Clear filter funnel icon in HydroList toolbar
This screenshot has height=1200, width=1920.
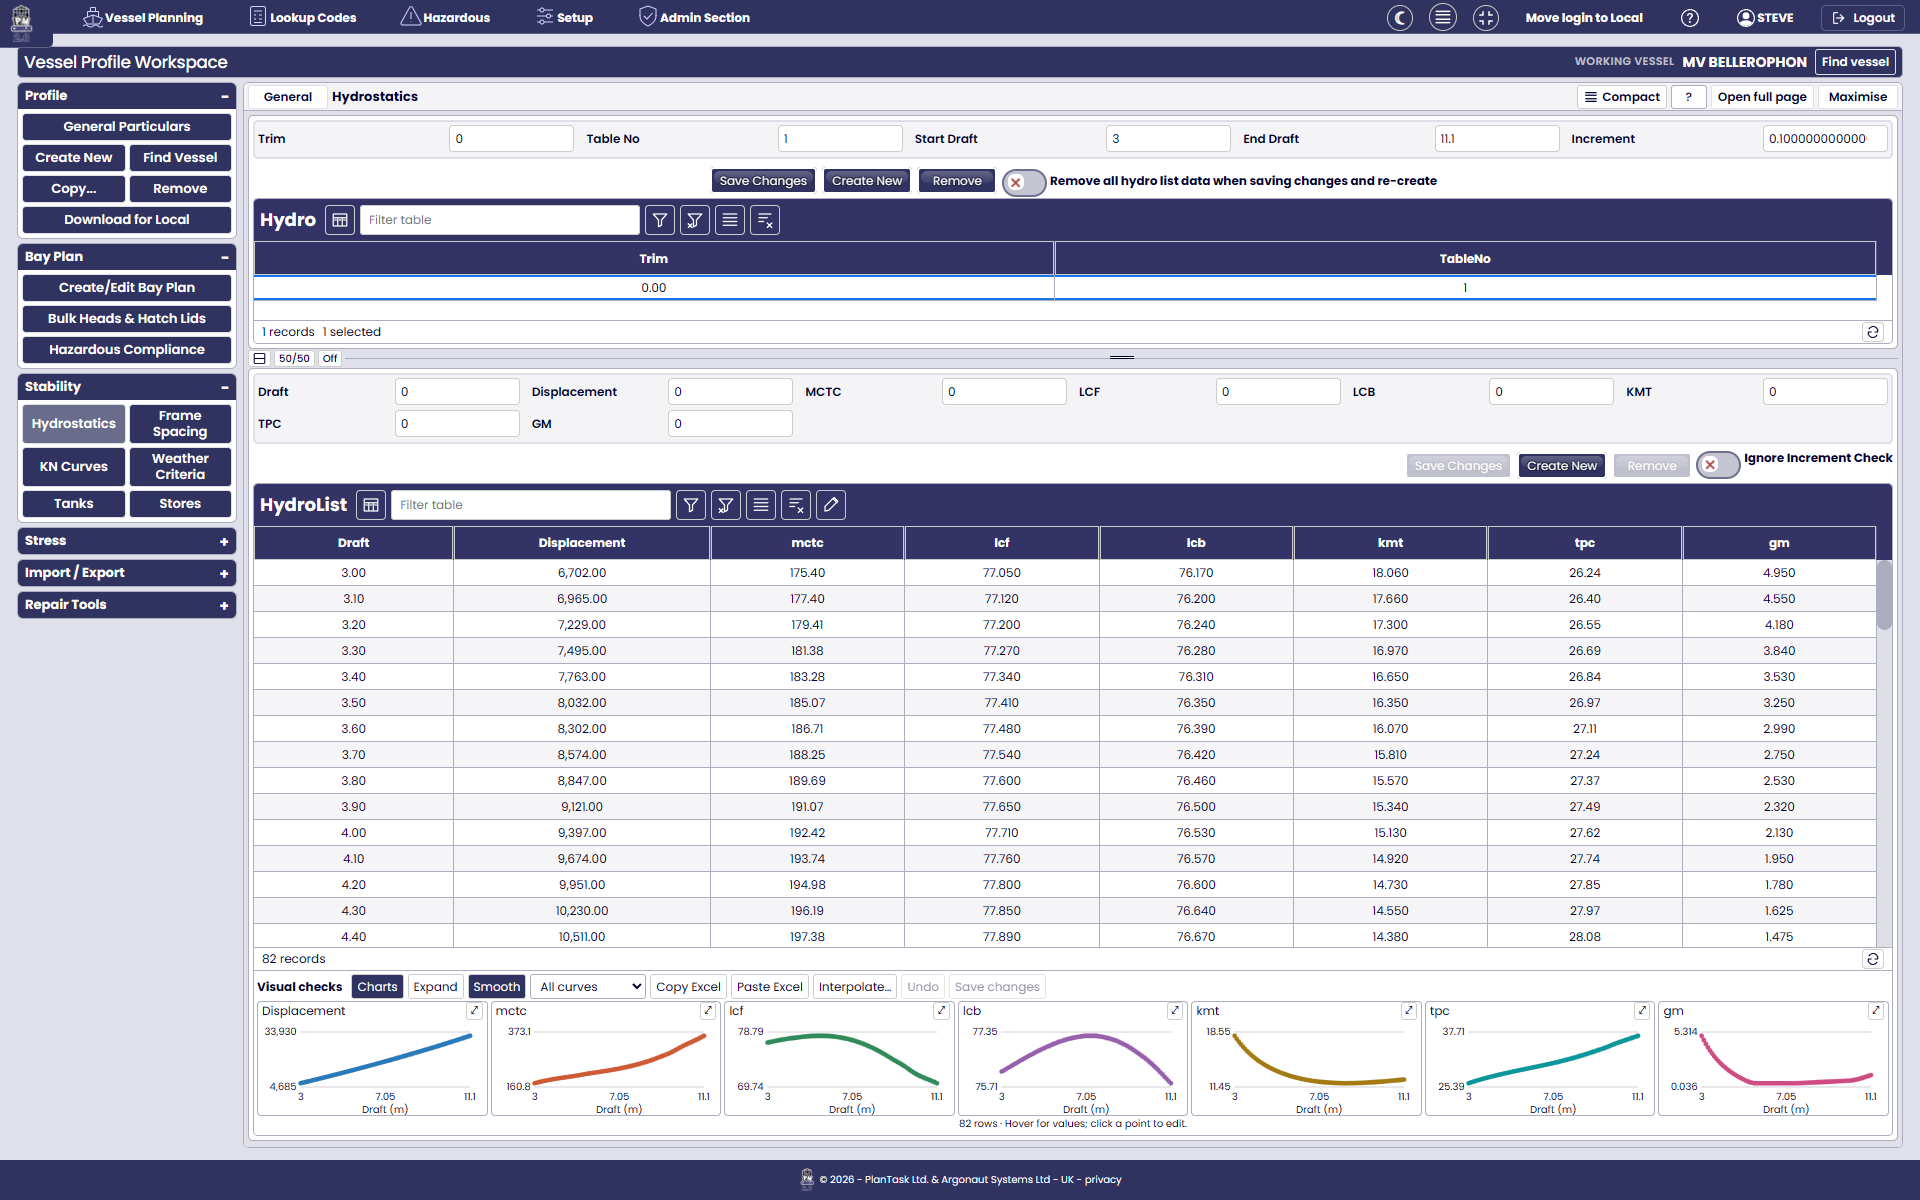coord(726,505)
